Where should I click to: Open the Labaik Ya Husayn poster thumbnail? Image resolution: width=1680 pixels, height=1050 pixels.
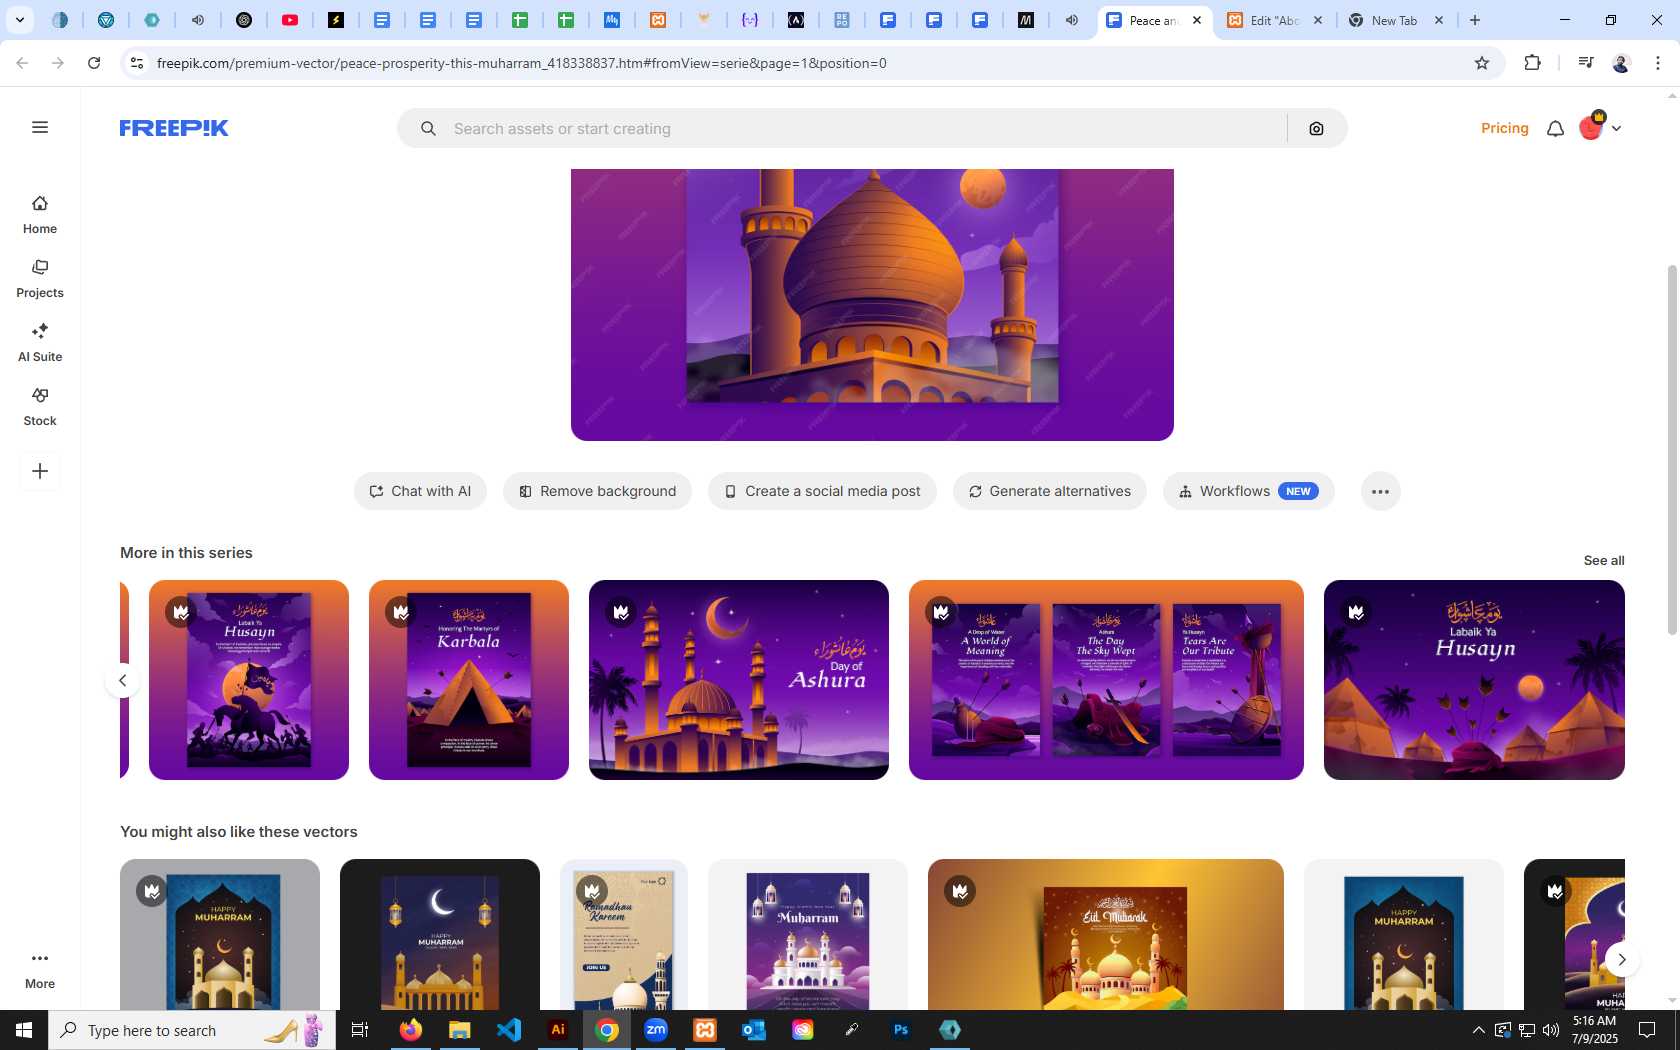pyautogui.click(x=249, y=680)
